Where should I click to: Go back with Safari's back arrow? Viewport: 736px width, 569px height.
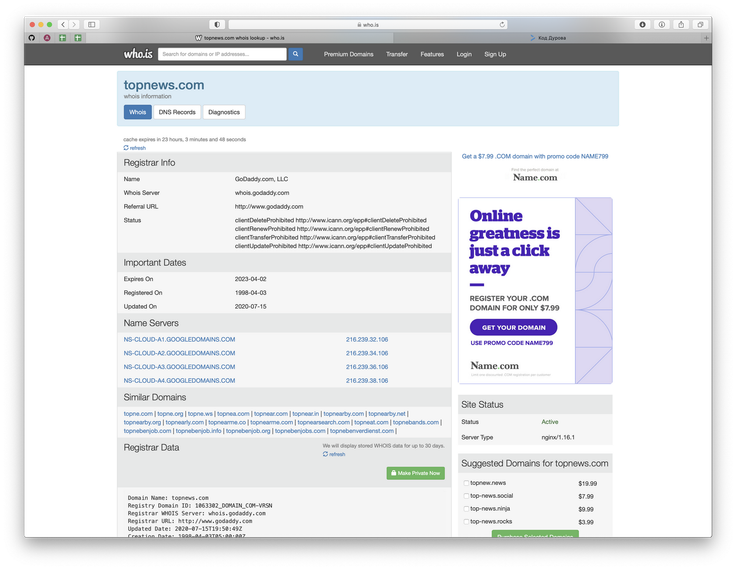63,24
